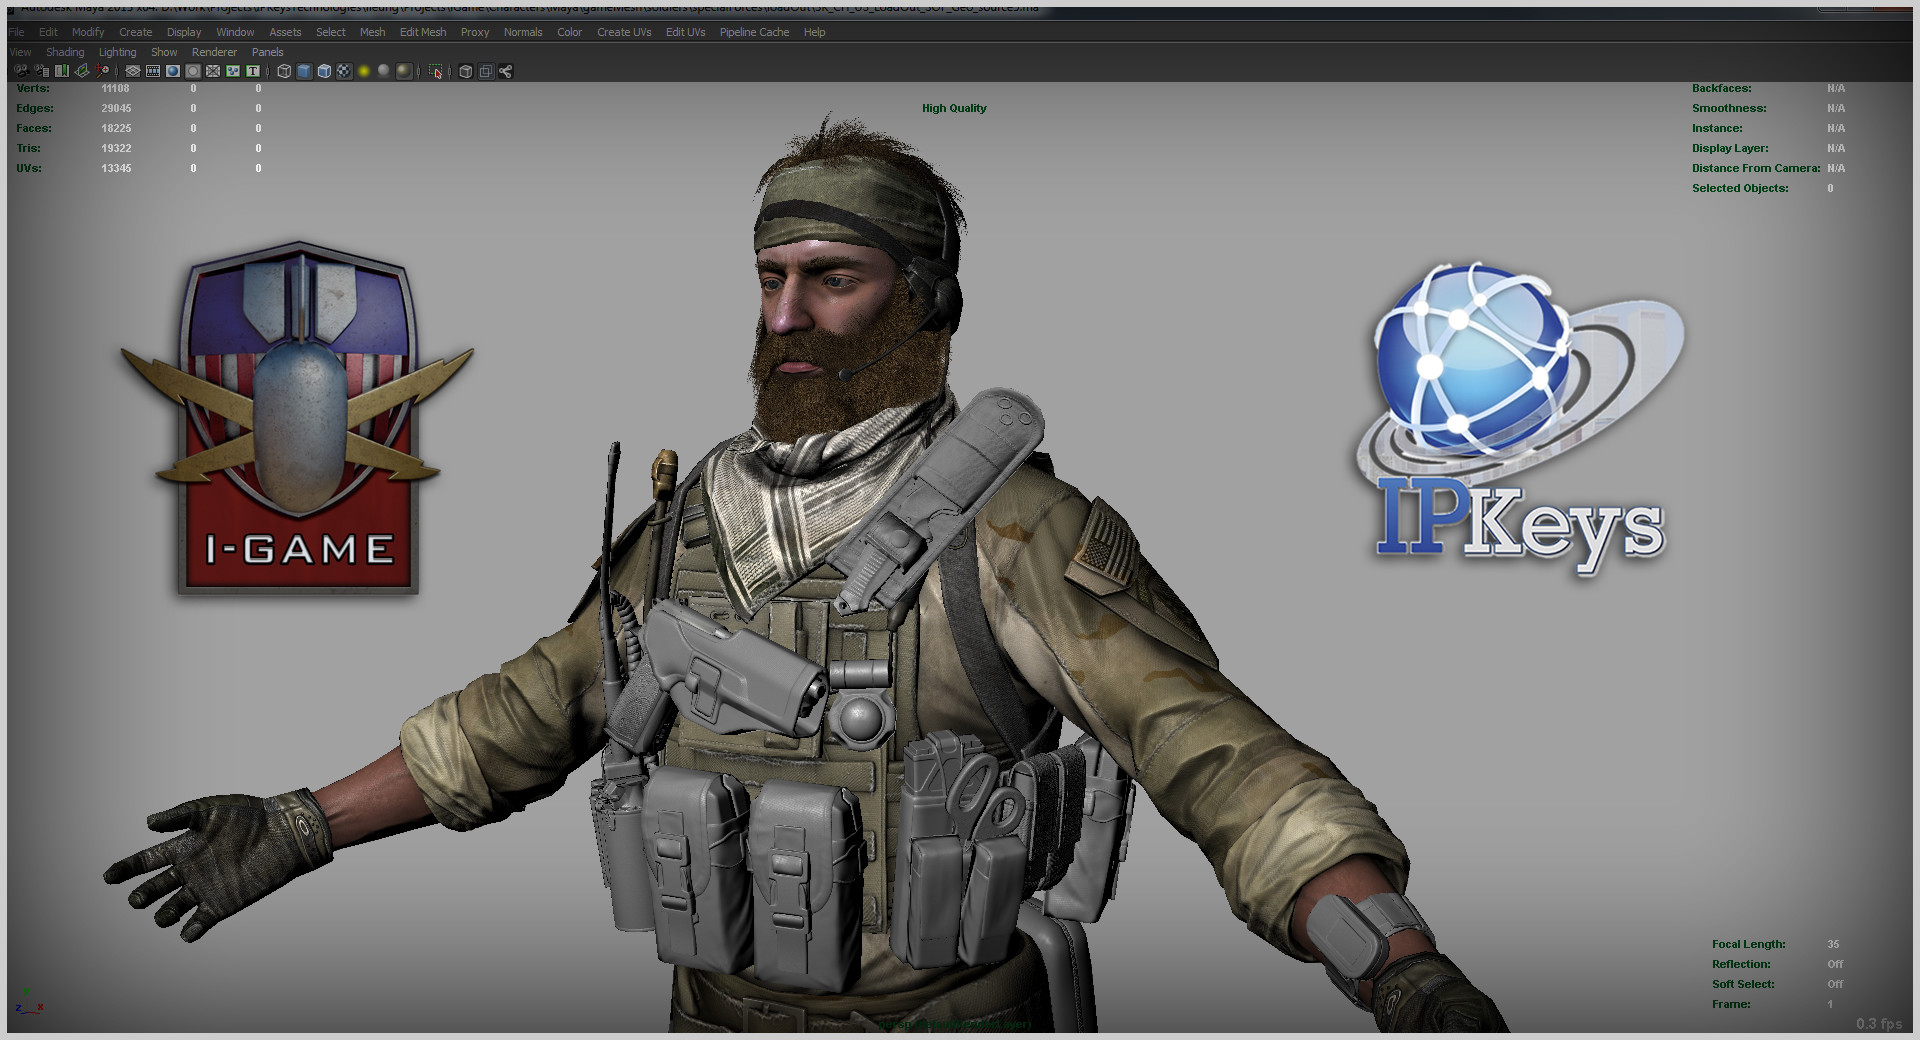The width and height of the screenshot is (1920, 1040).
Task: Click the isolate select icon
Action: pos(434,71)
